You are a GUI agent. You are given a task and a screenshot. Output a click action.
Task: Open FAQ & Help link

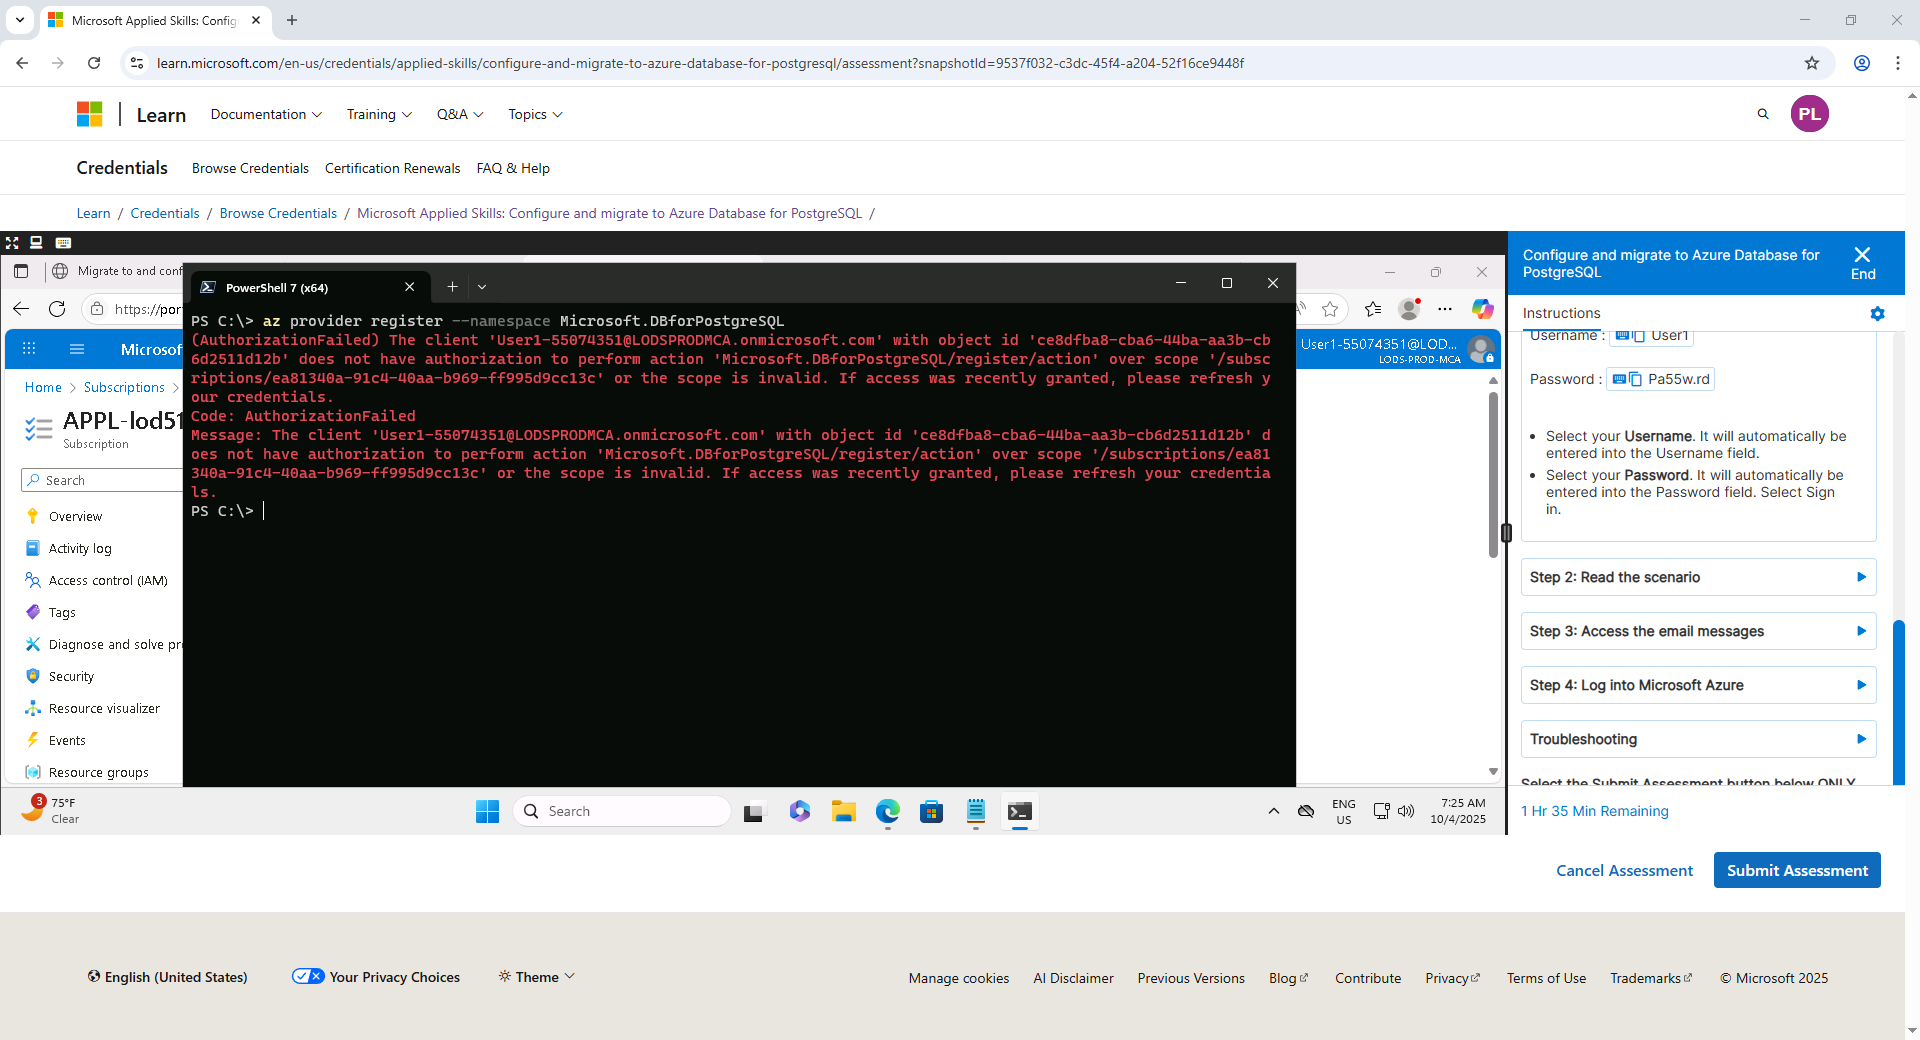[x=513, y=168]
